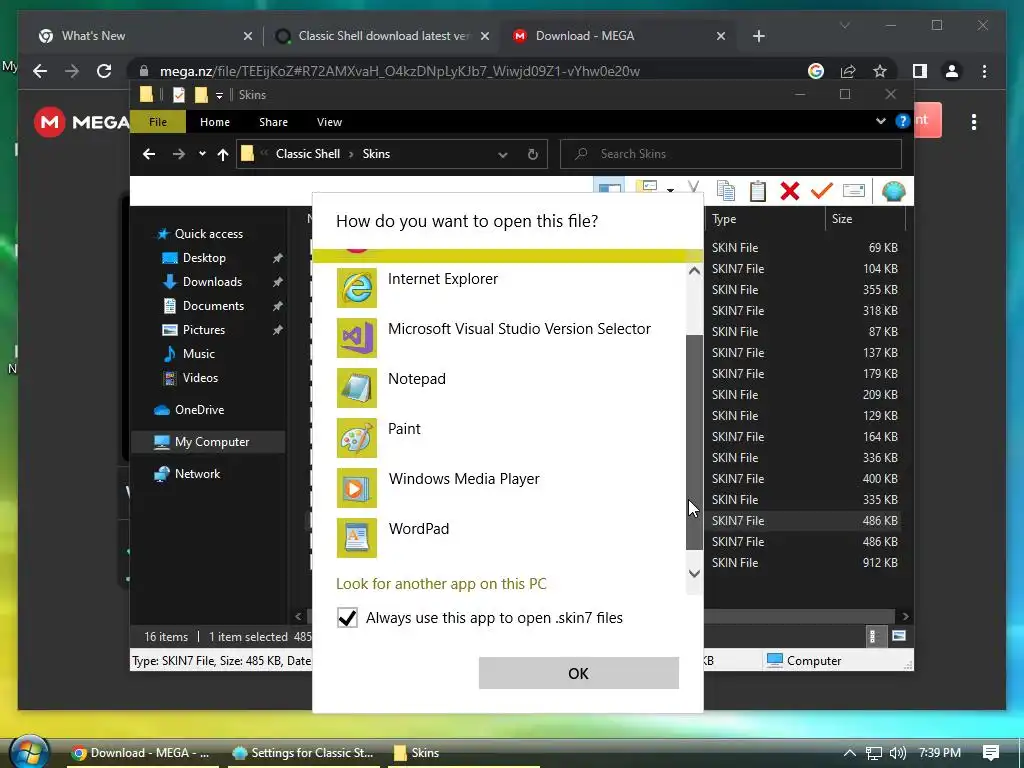Bookmark this MEGA page star icon
1024x768 pixels.
[x=880, y=71]
